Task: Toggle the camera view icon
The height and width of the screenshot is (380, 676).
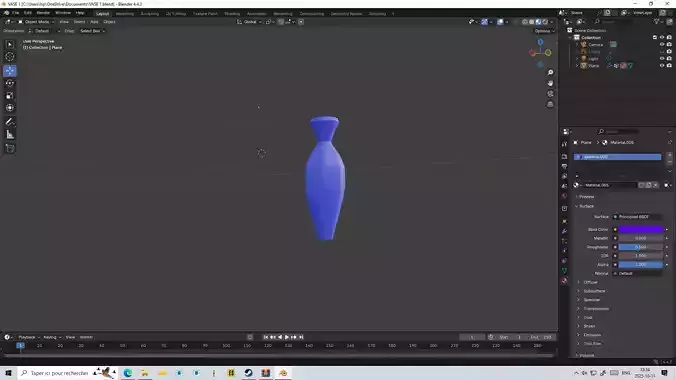Action: [550, 94]
